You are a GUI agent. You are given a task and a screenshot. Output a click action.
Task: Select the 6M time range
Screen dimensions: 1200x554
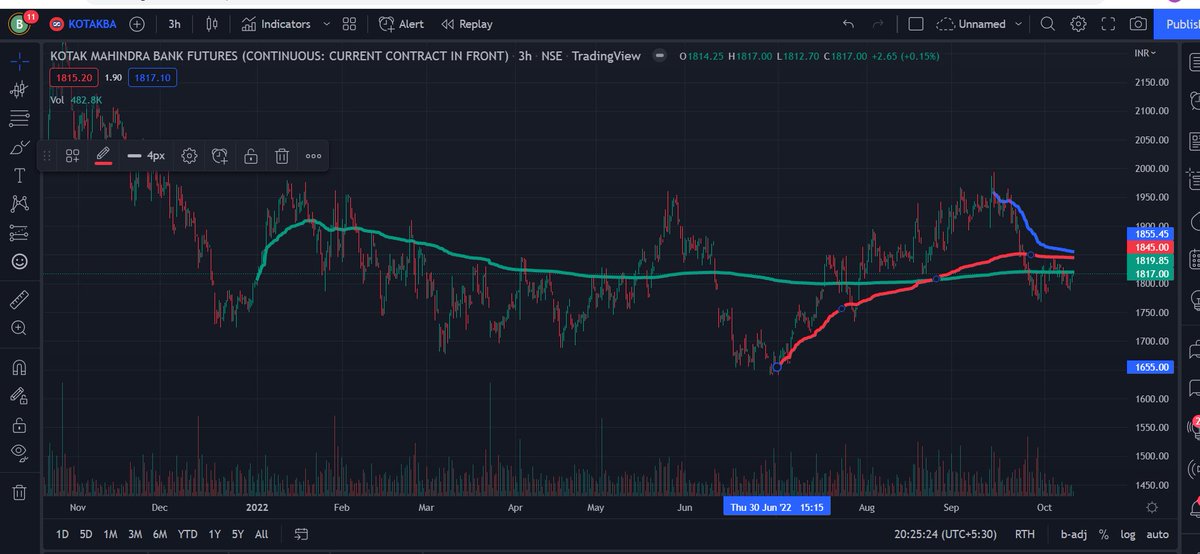tap(160, 534)
